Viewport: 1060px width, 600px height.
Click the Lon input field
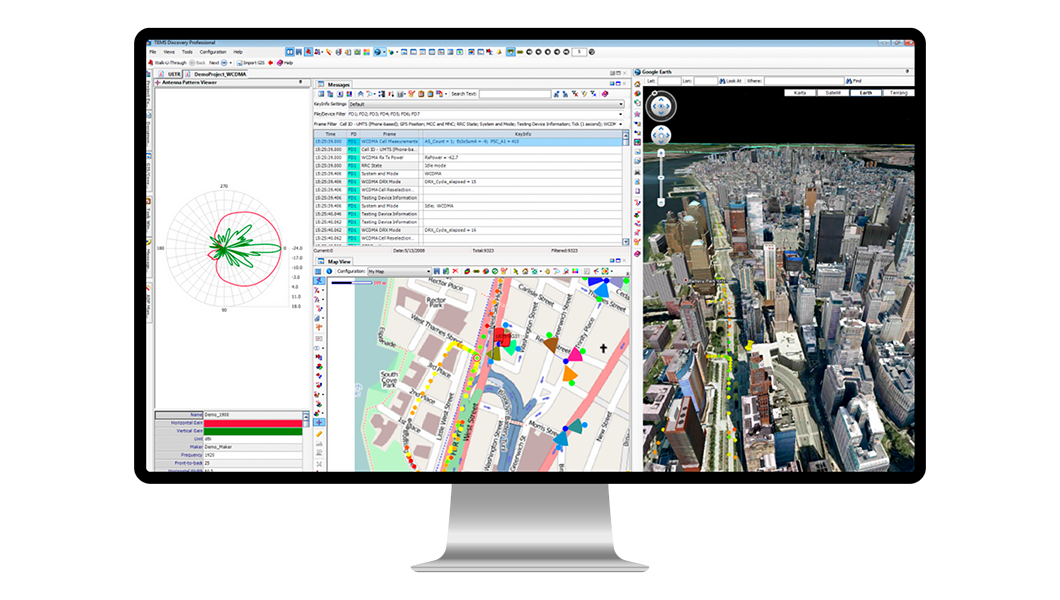coord(705,81)
